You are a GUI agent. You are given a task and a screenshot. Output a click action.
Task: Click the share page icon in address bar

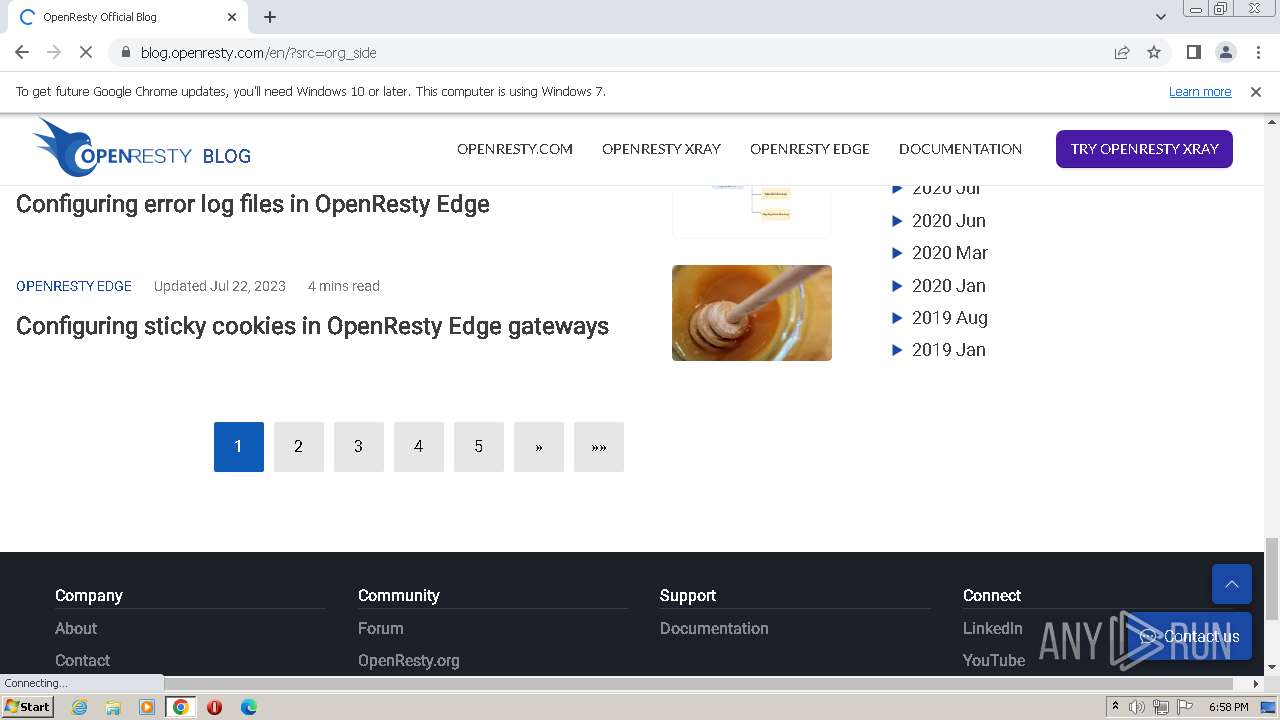pos(1122,52)
